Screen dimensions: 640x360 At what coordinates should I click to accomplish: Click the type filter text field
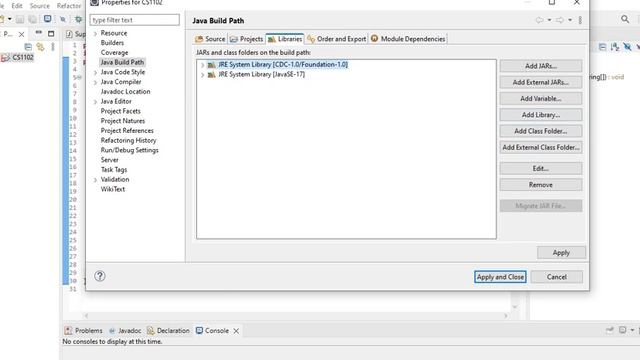coord(134,20)
